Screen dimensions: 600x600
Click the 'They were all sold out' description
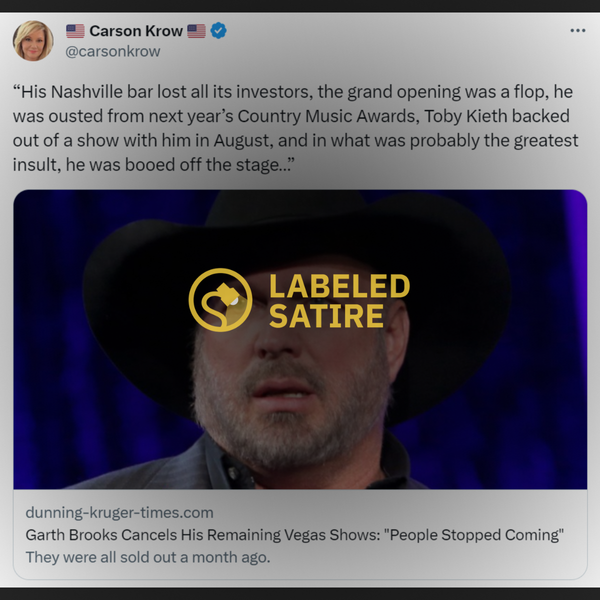[x=148, y=557]
